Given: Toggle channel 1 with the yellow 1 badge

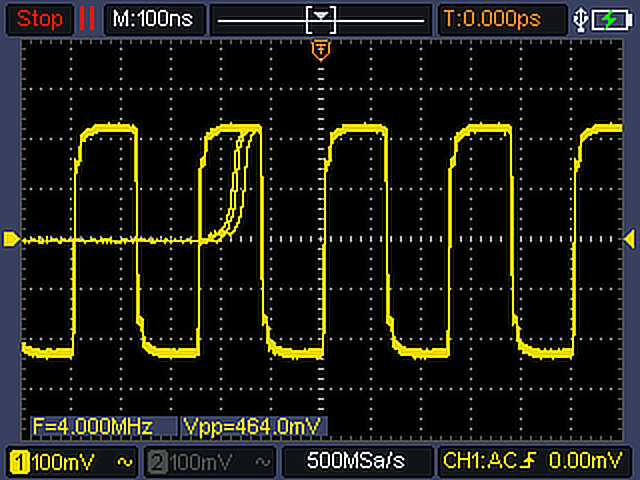Looking at the screenshot, I should (x=19, y=461).
